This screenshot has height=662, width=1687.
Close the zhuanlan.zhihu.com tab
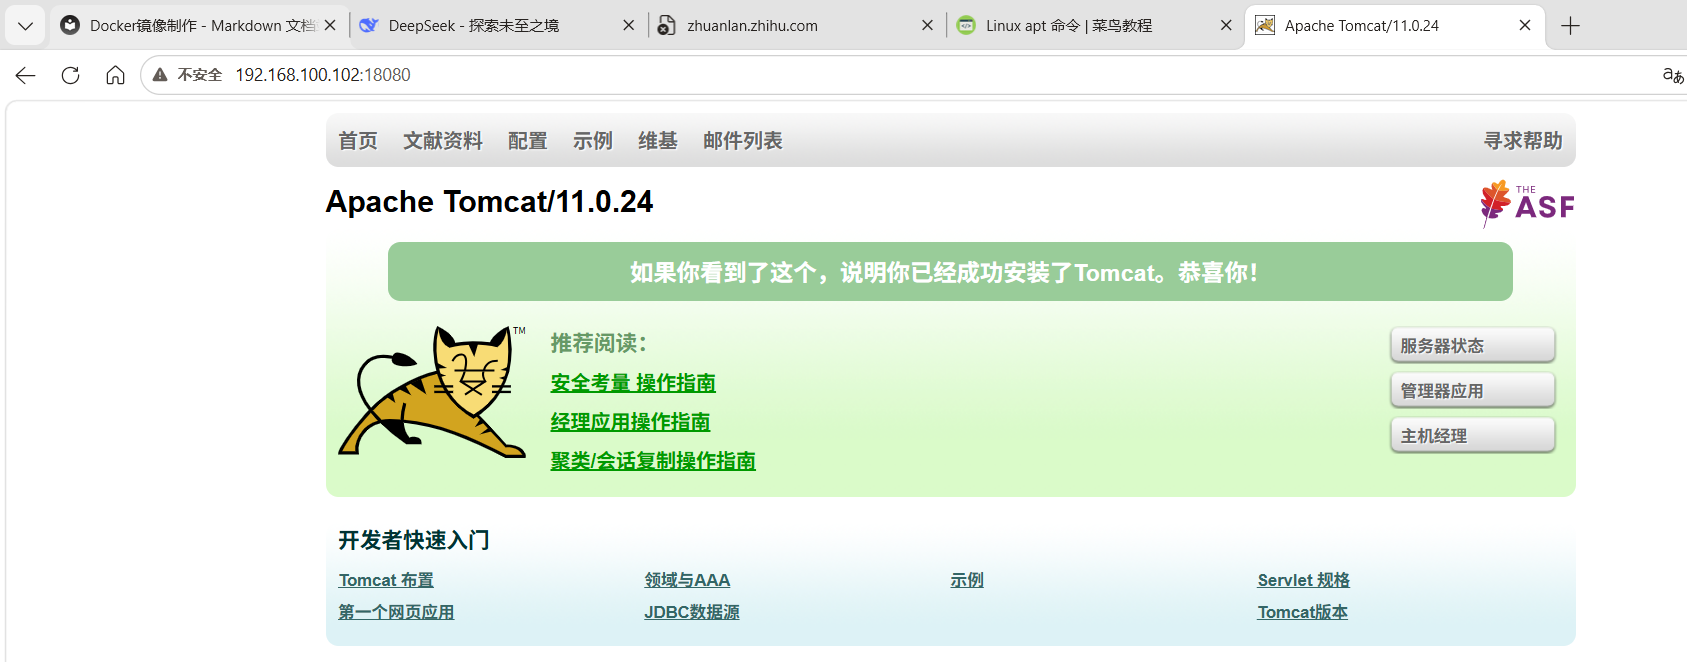927,26
